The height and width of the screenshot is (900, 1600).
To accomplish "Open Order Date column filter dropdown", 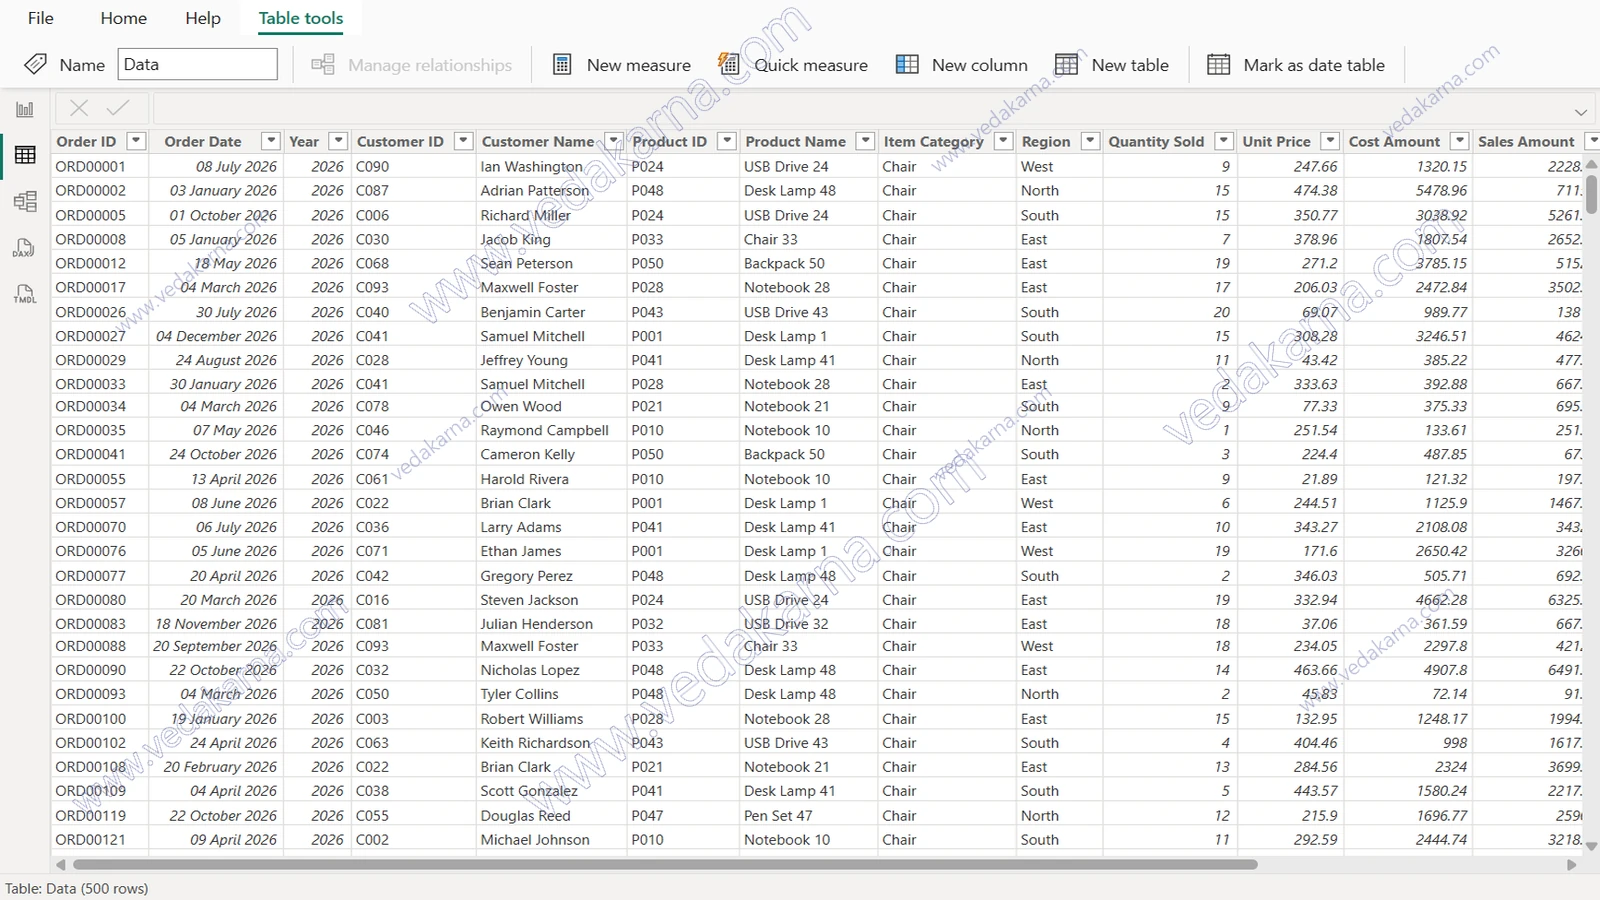I will (x=270, y=141).
